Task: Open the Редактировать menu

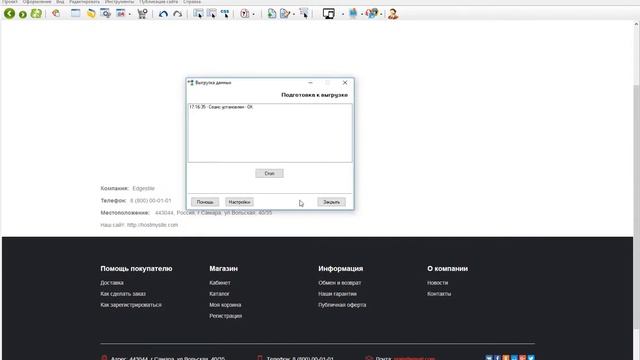Action: 84,2
